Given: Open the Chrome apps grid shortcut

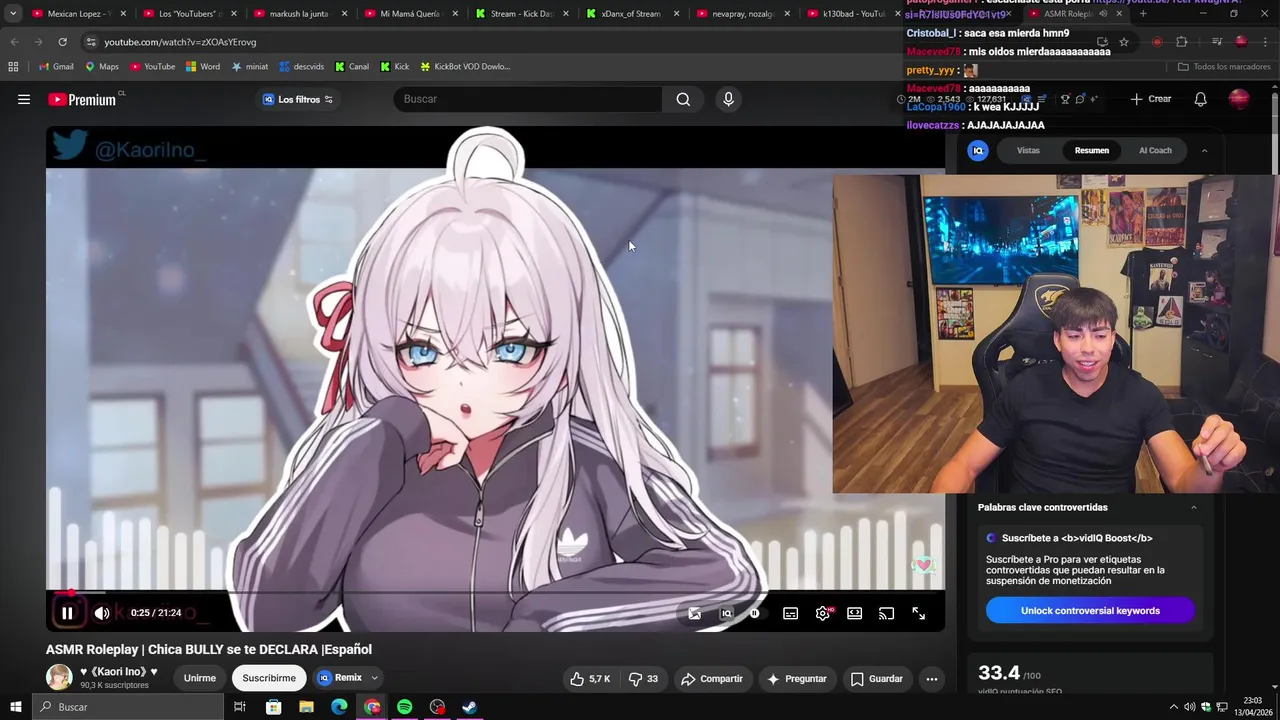Looking at the screenshot, I should pos(13,67).
